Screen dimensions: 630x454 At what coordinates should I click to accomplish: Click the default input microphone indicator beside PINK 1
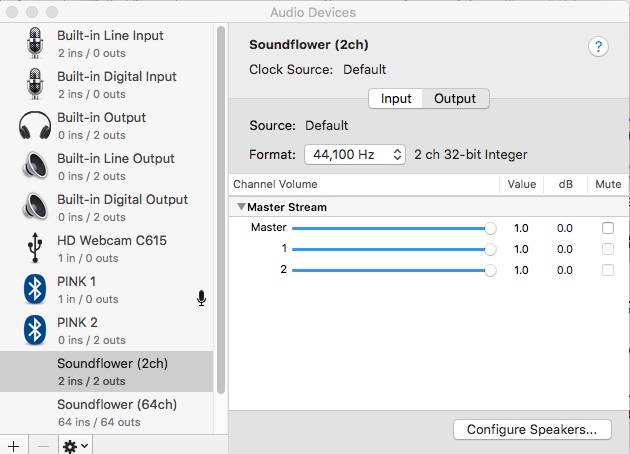(x=202, y=298)
